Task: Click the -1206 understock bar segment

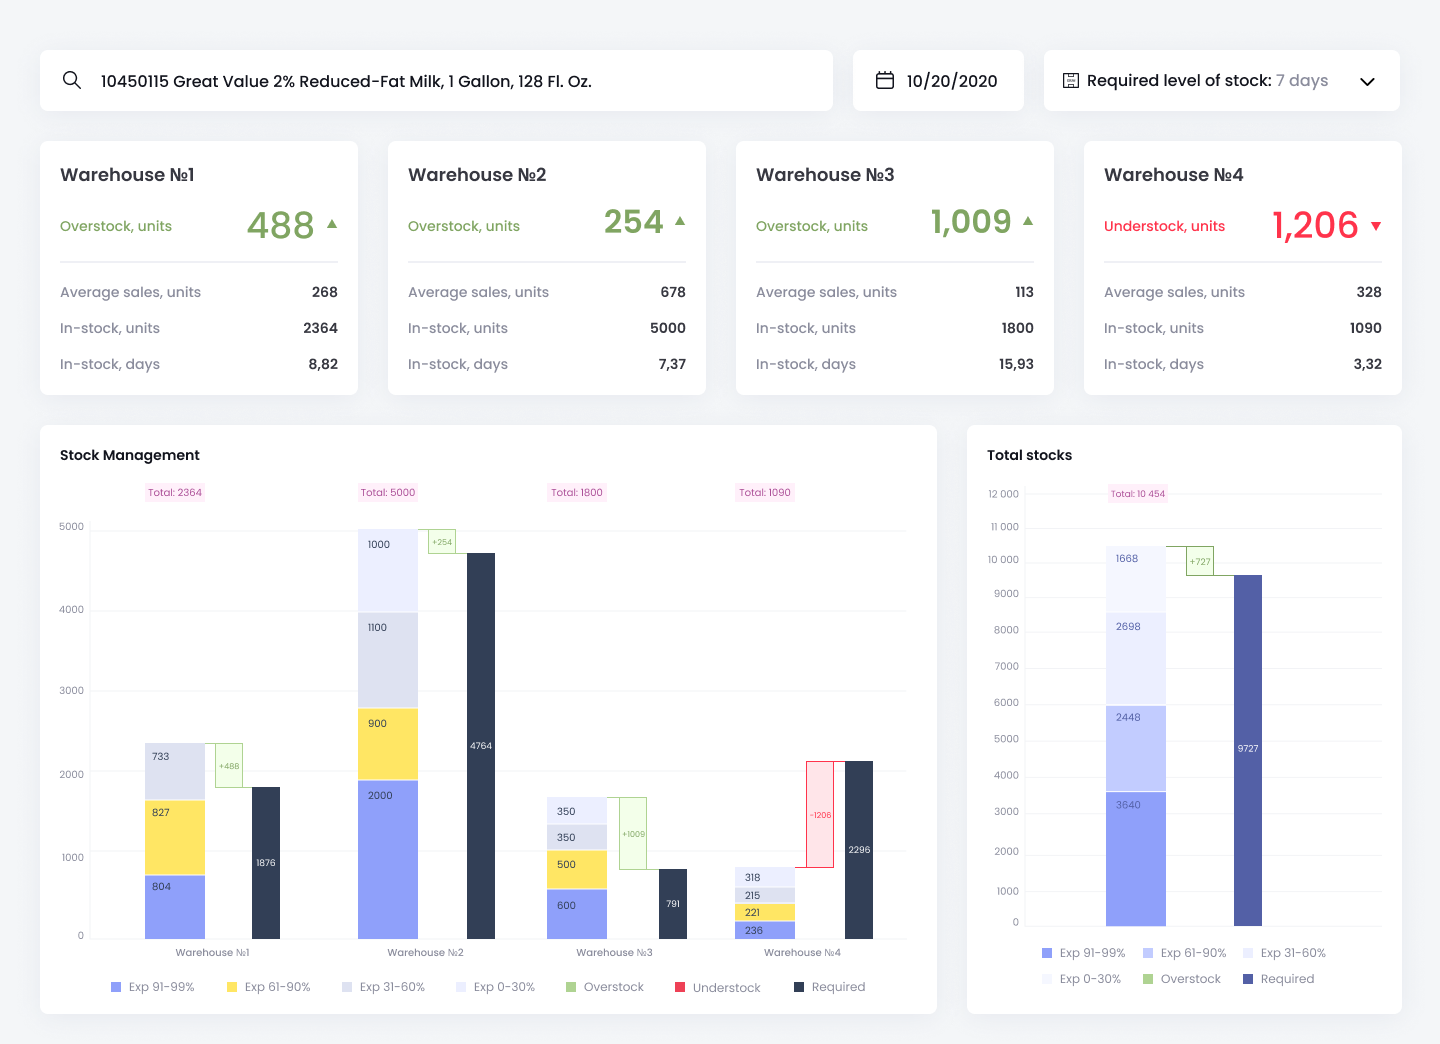Action: tap(820, 814)
